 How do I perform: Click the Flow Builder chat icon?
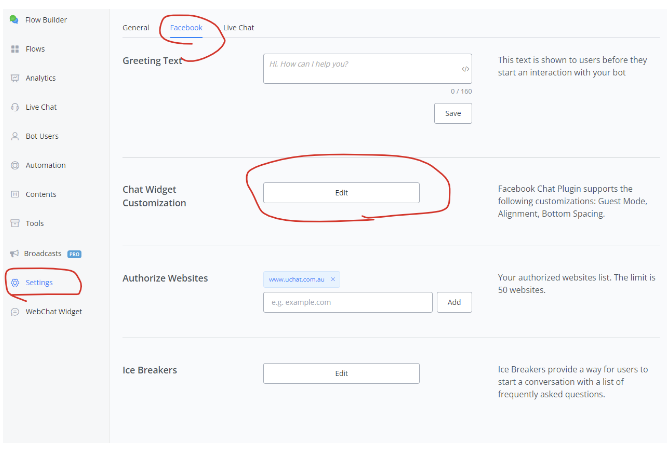click(x=14, y=20)
